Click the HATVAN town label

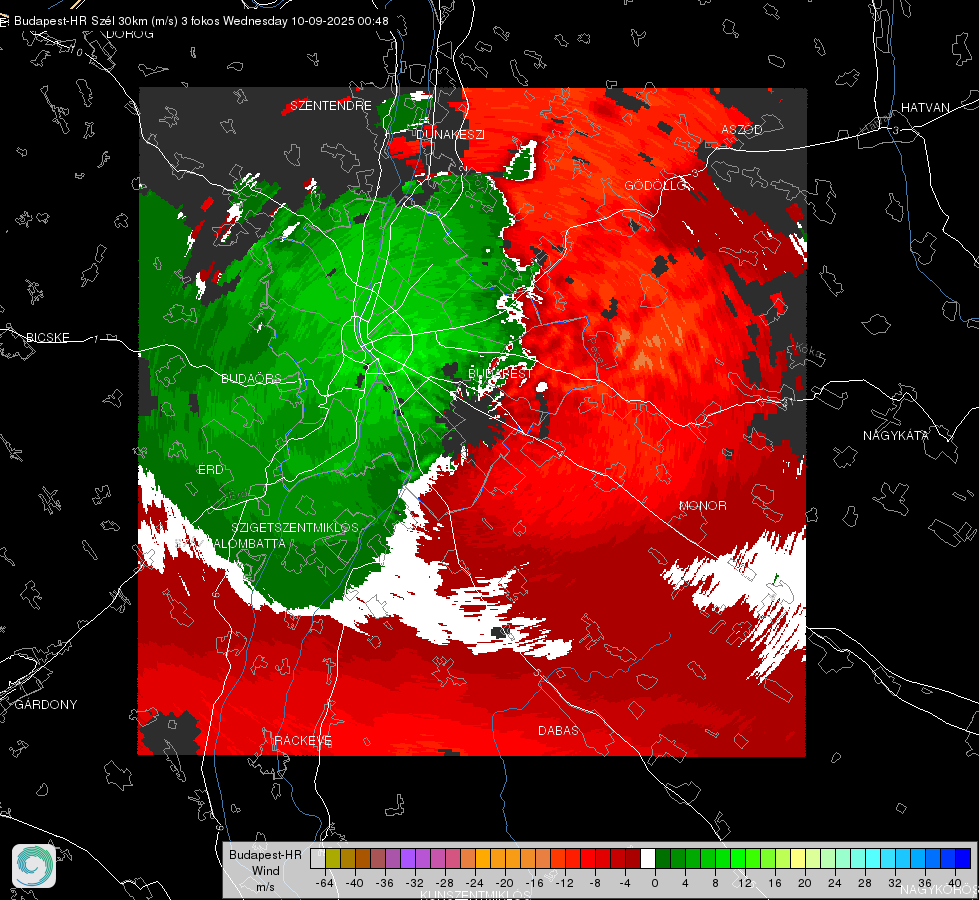[x=925, y=107]
